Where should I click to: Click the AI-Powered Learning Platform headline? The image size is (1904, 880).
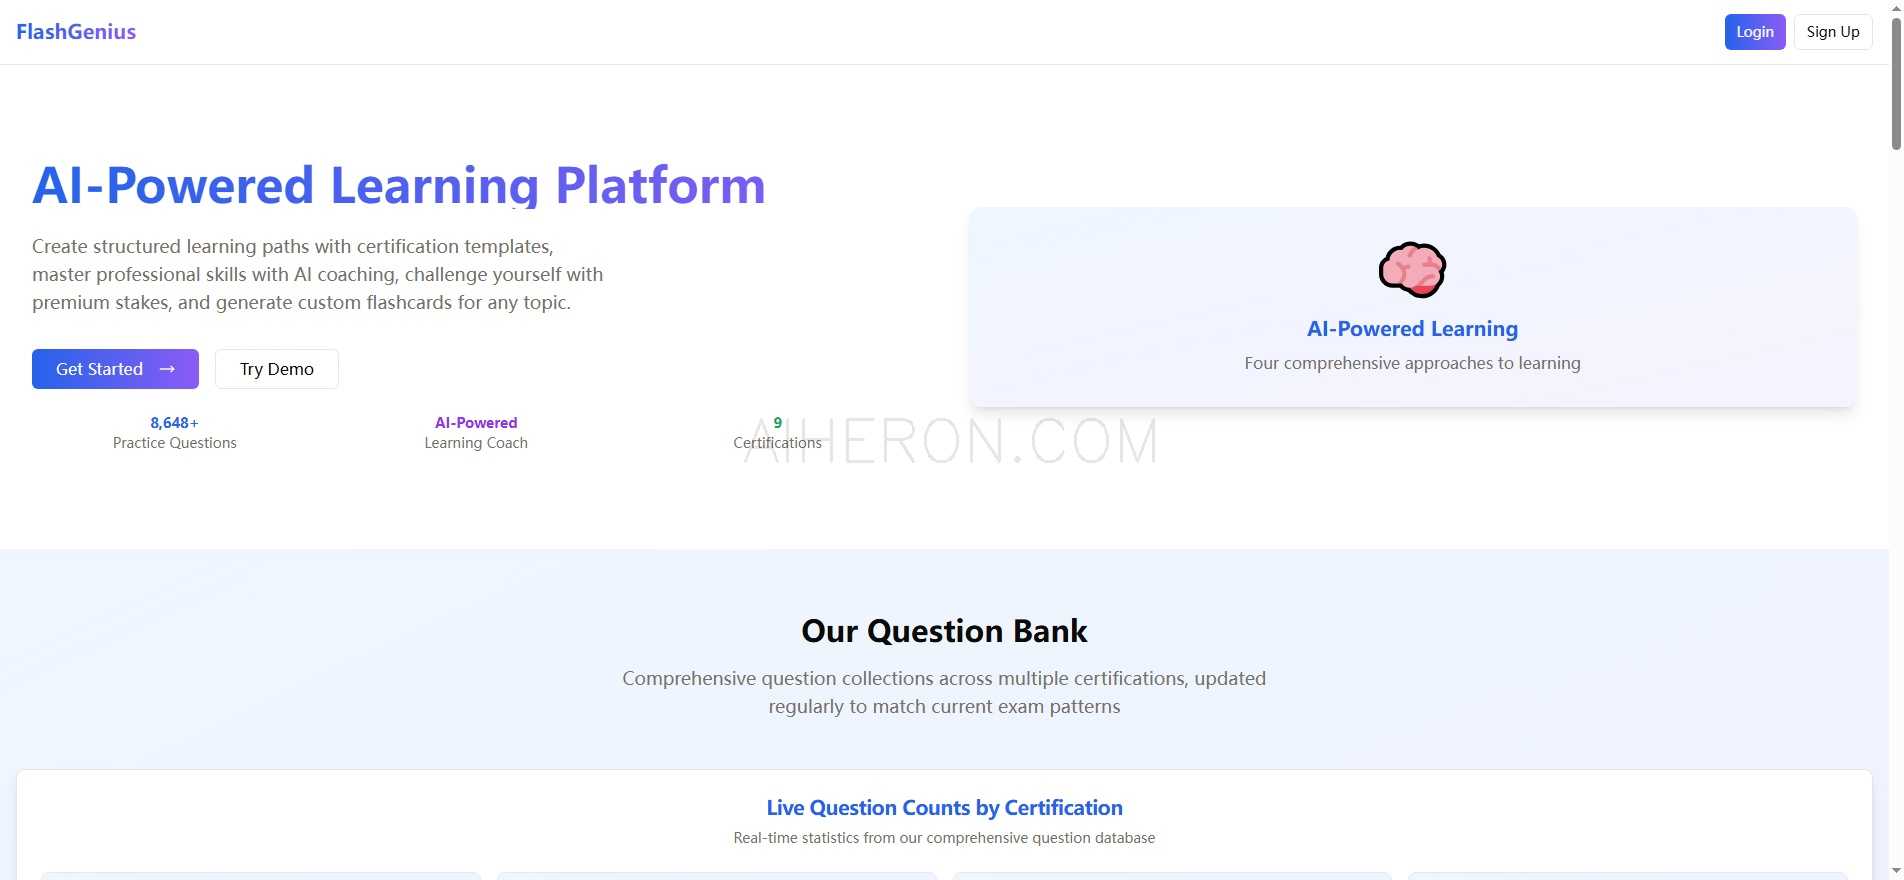pos(399,185)
